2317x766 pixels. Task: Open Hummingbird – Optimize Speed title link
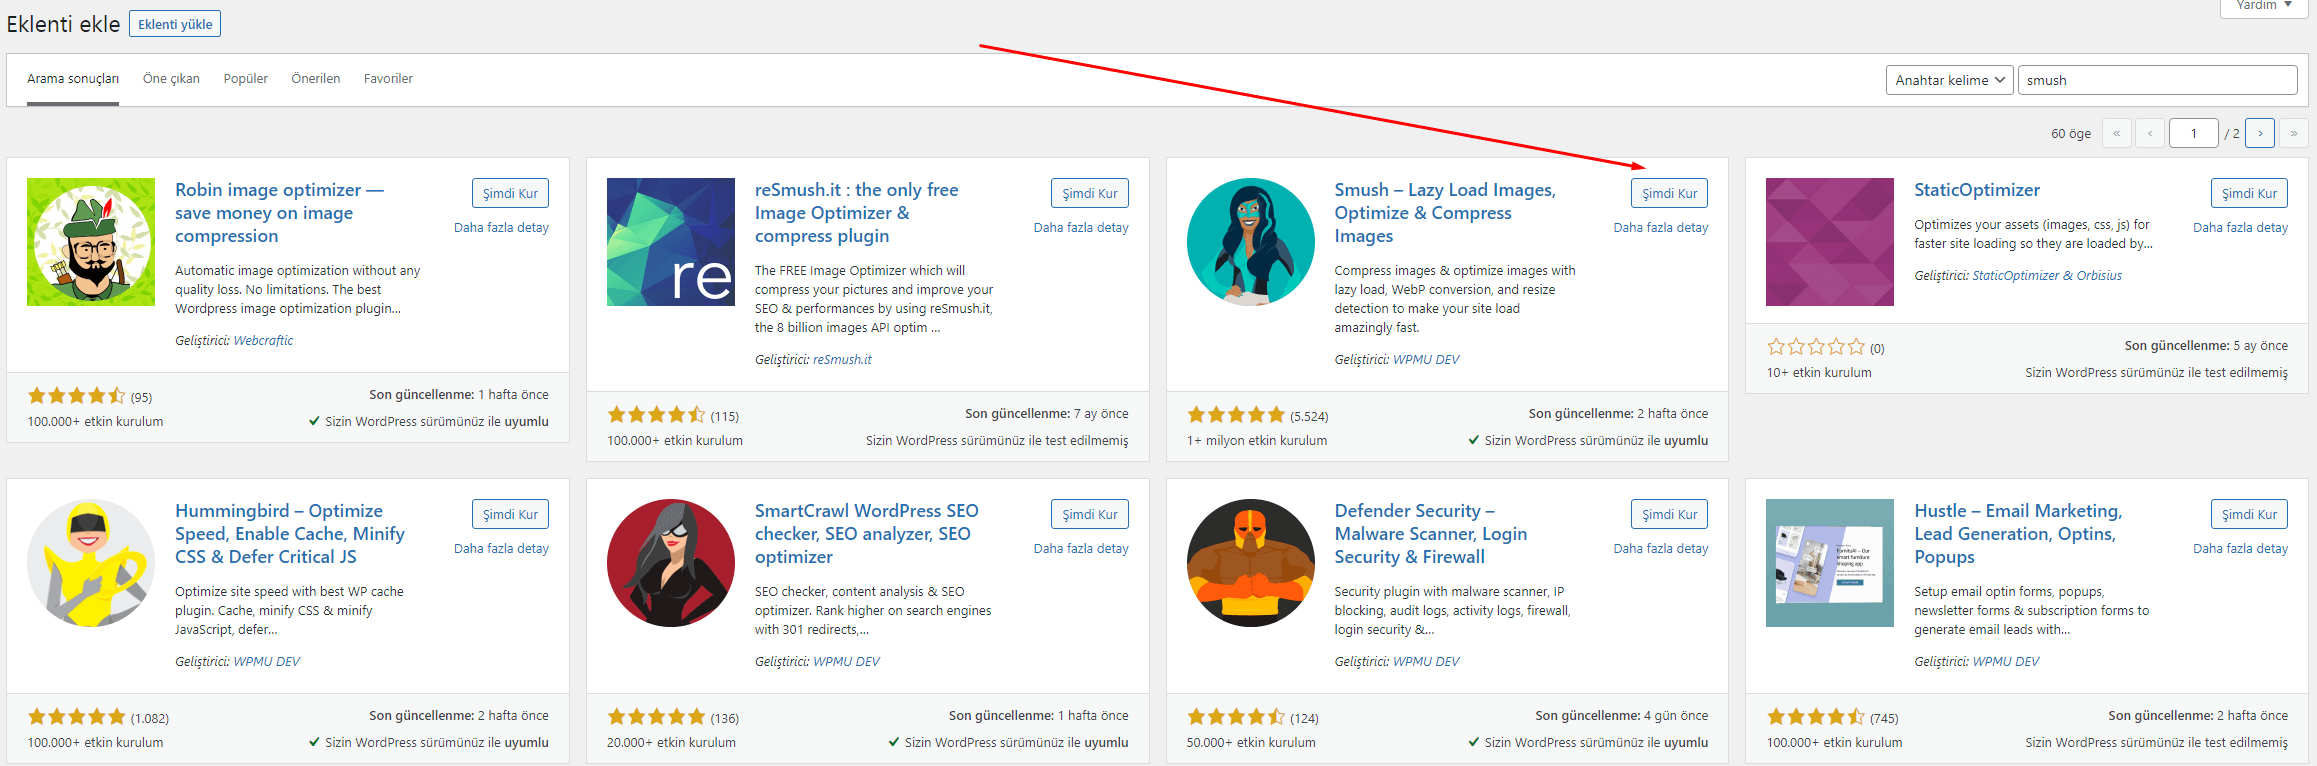[290, 534]
